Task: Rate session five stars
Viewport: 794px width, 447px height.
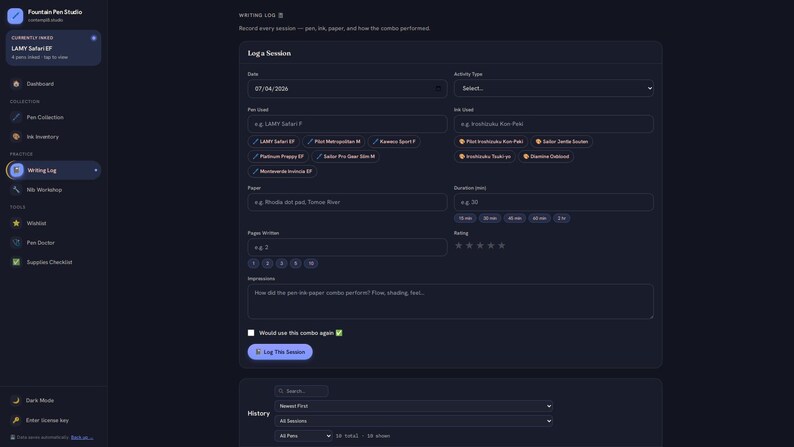Action: click(501, 246)
